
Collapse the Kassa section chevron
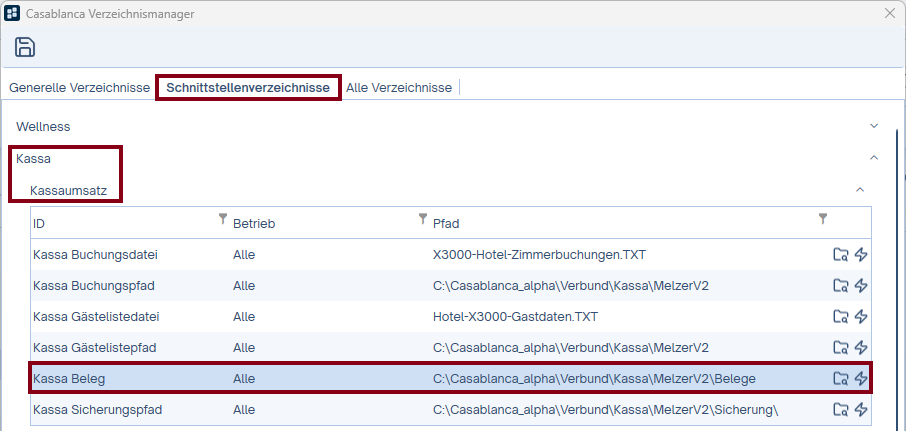coord(874,157)
